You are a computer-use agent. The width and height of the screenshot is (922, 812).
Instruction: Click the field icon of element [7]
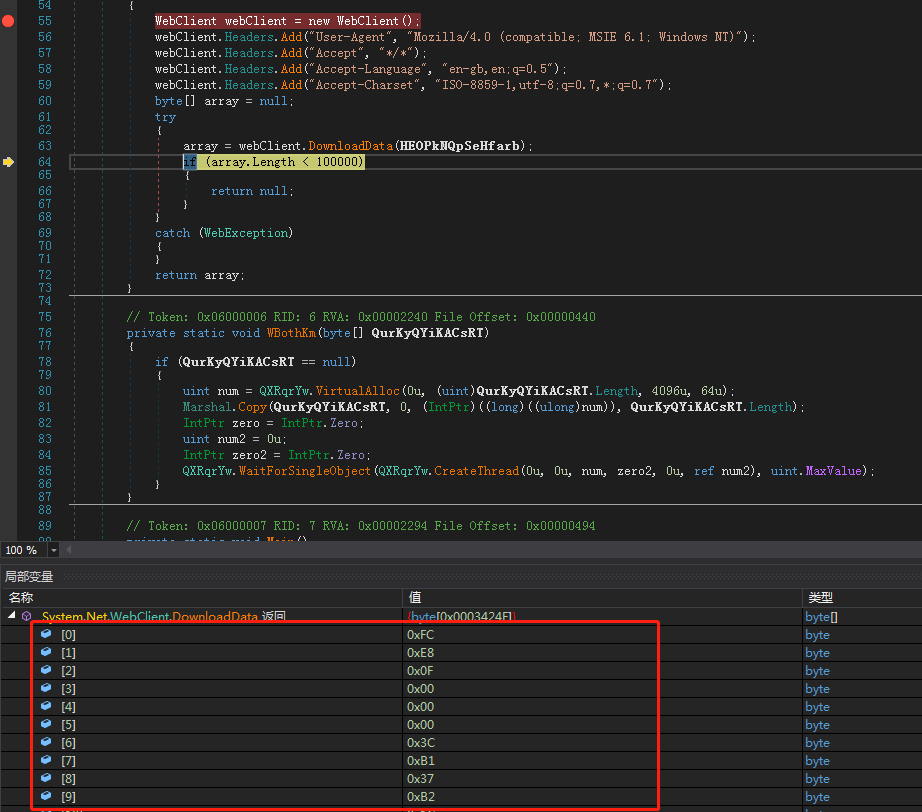coord(46,760)
